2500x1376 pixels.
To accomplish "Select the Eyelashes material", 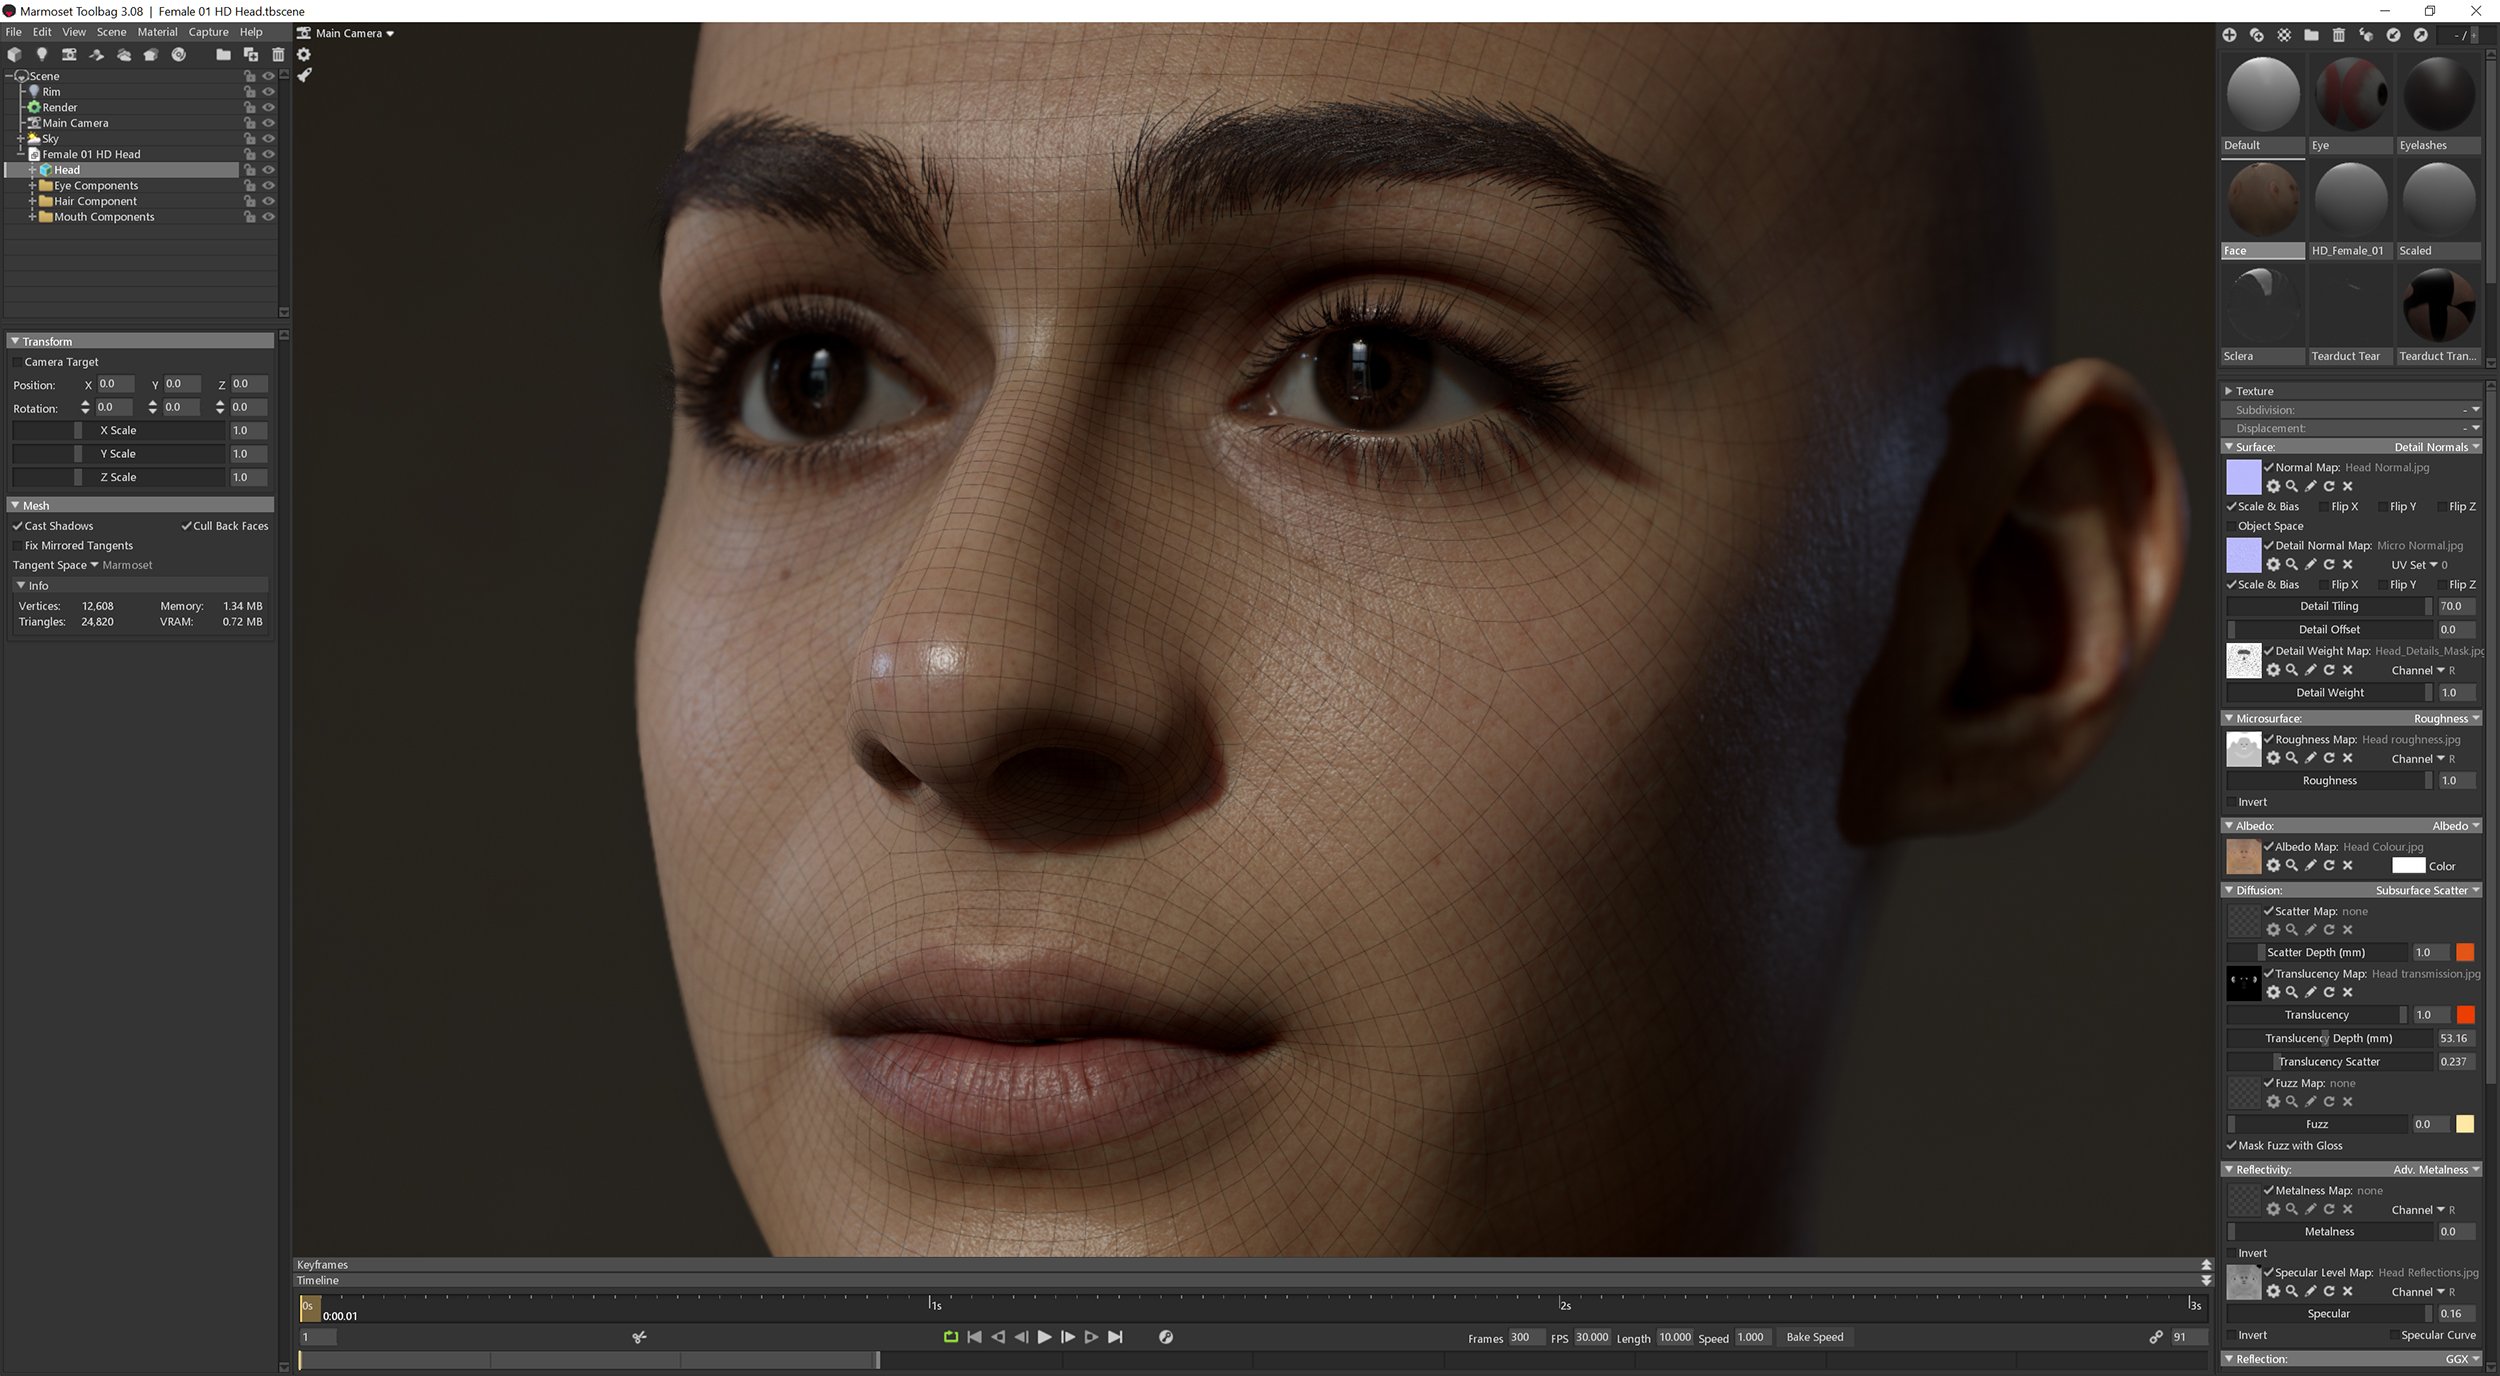I will coord(2438,105).
